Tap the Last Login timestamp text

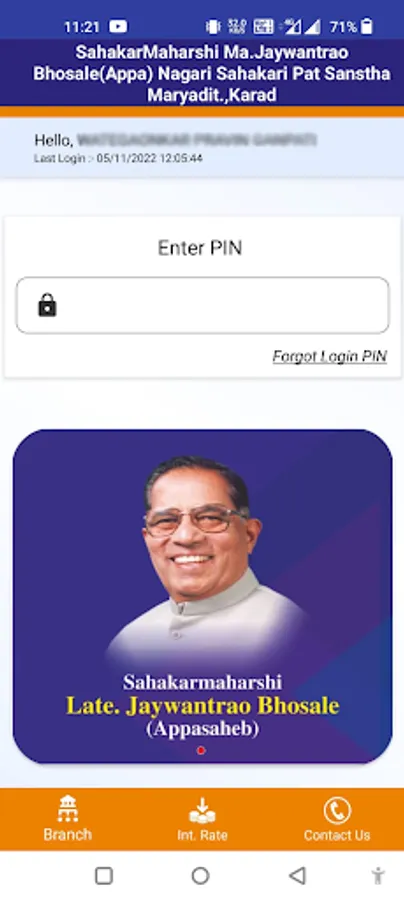[118, 158]
